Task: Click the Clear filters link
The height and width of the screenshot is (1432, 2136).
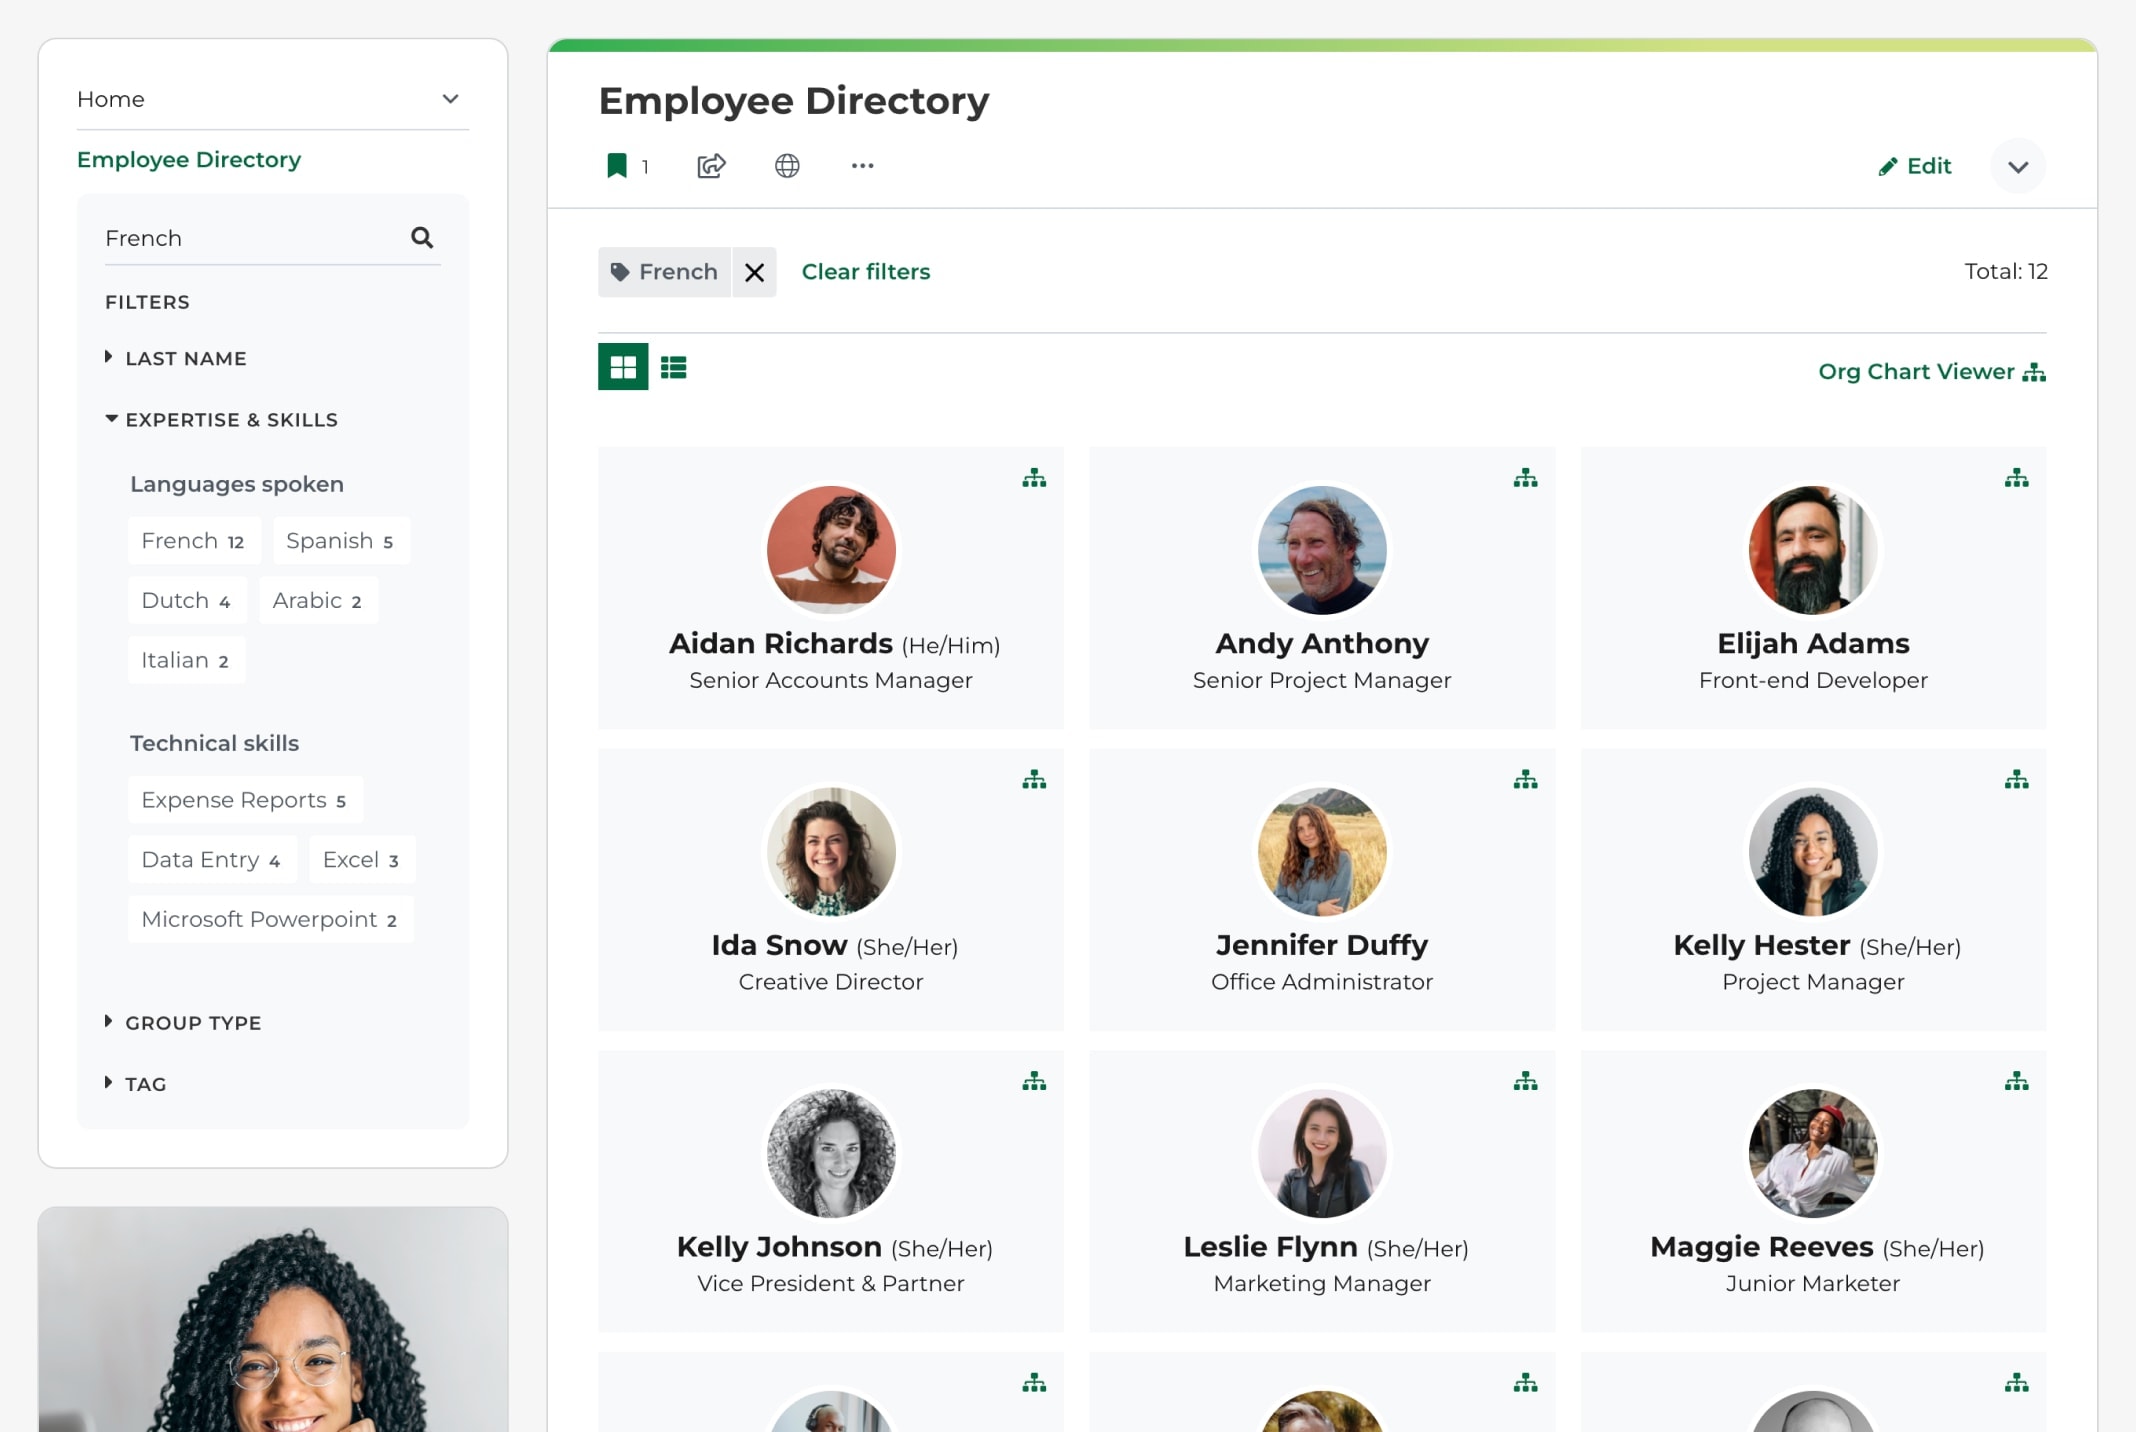Action: click(866, 272)
